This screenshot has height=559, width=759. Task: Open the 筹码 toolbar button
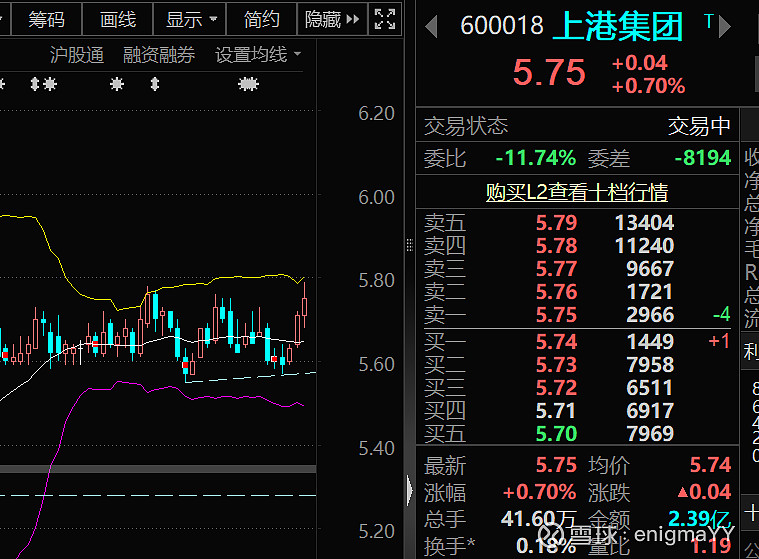46,19
